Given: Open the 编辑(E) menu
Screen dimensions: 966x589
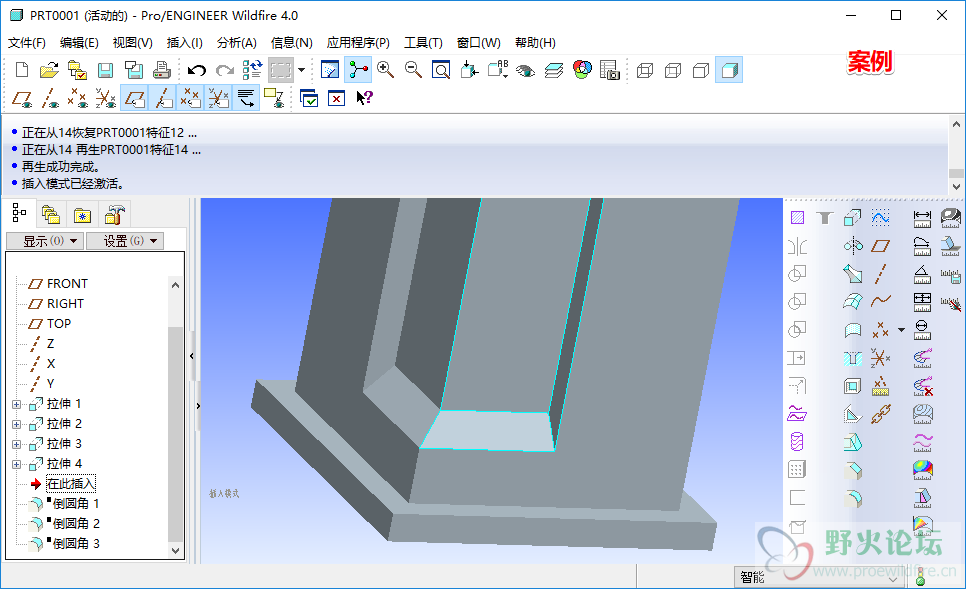Looking at the screenshot, I should pyautogui.click(x=79, y=43).
